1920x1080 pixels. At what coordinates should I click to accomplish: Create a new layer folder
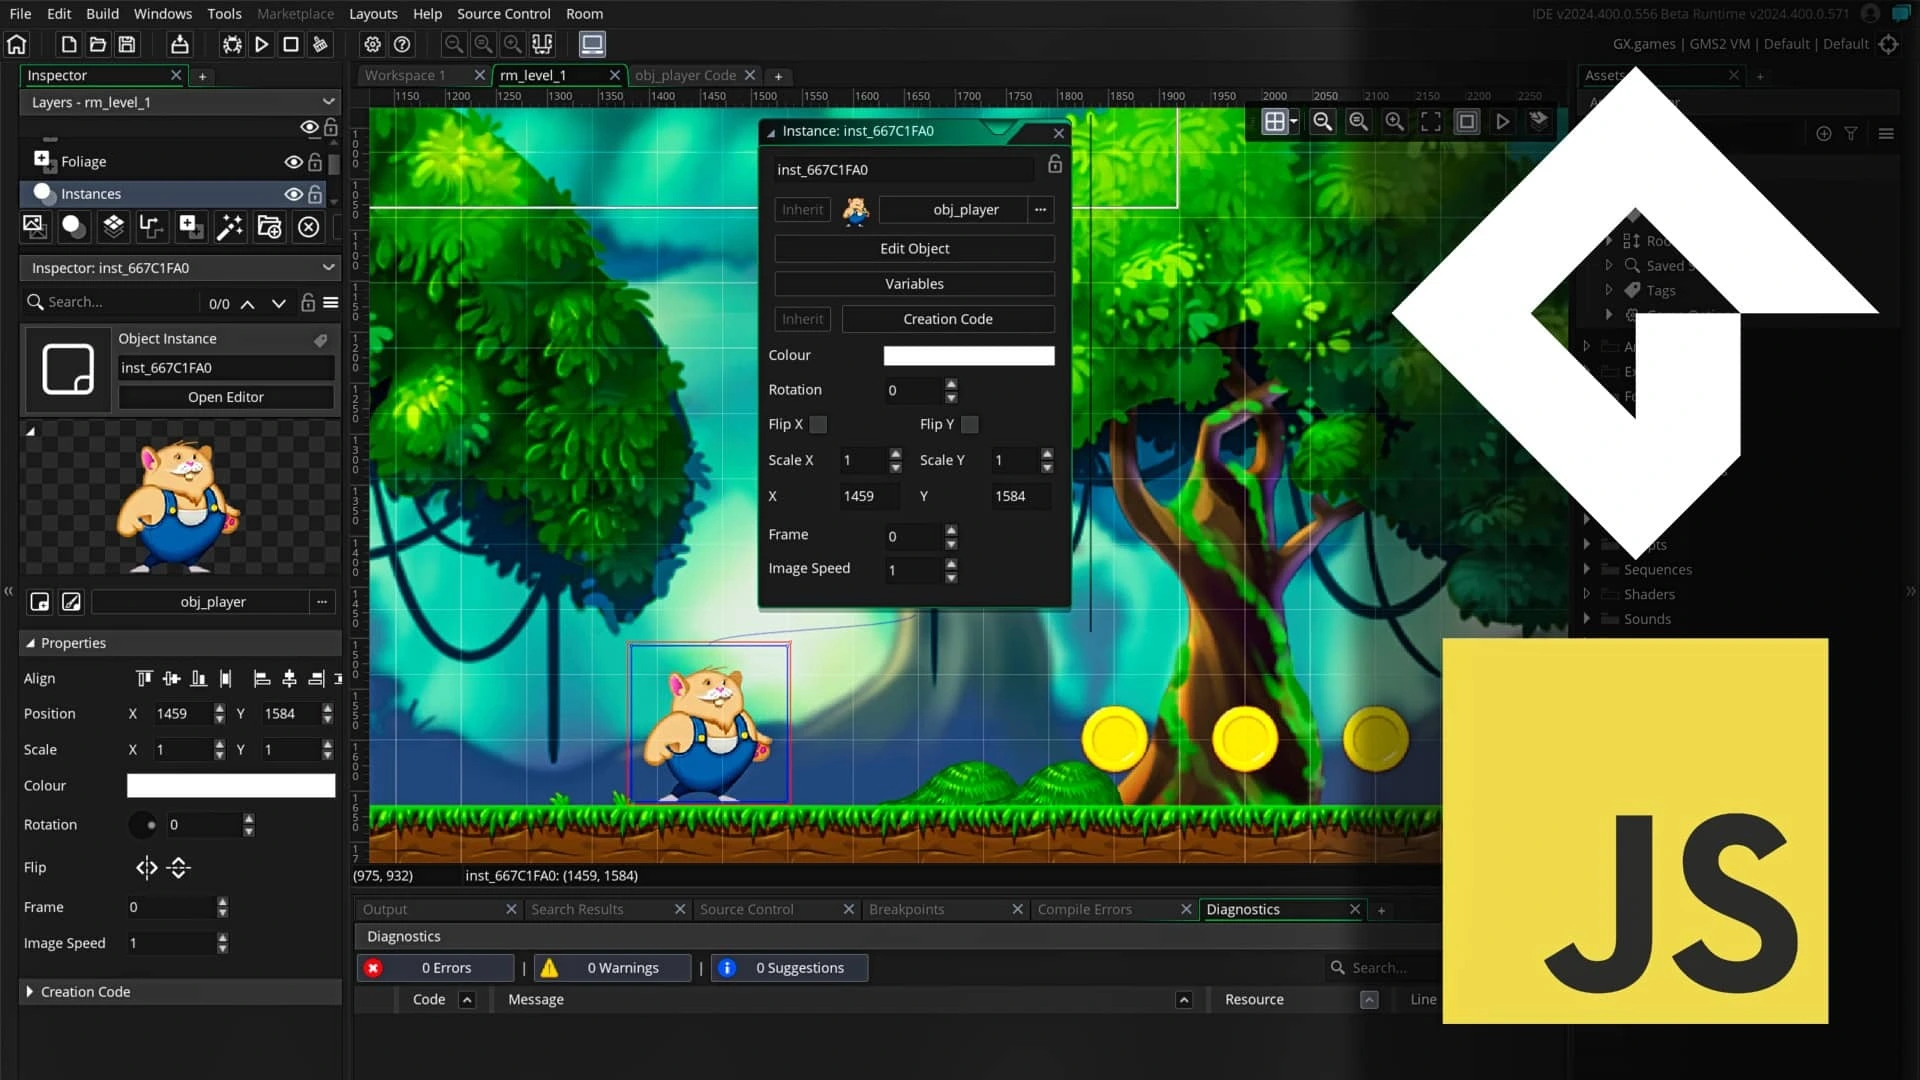pos(269,227)
